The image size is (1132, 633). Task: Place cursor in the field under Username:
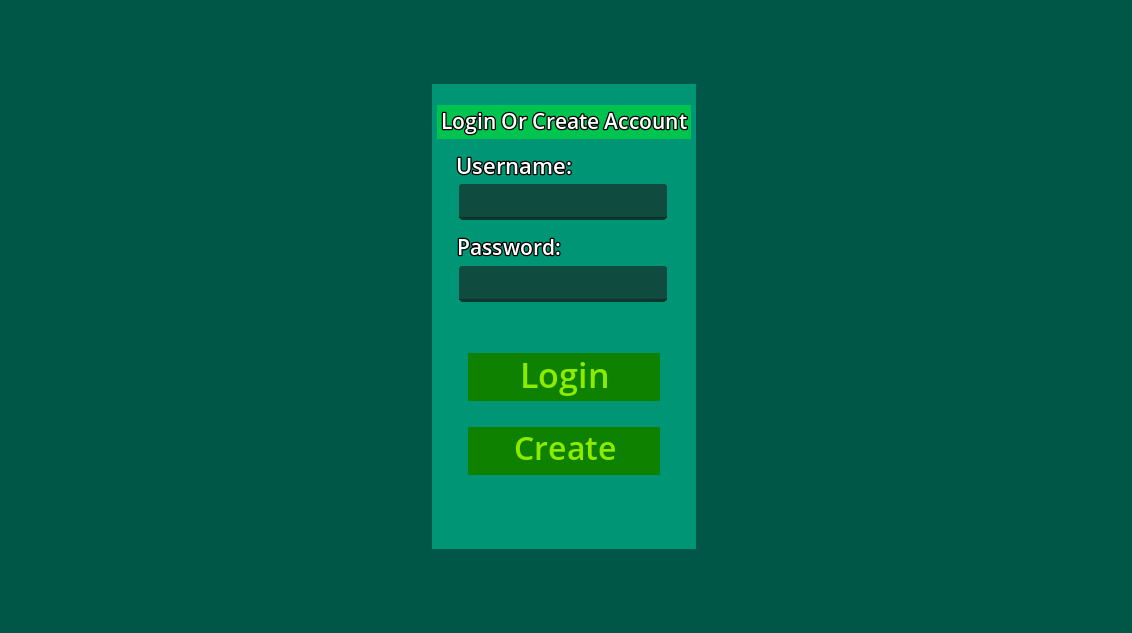(562, 201)
